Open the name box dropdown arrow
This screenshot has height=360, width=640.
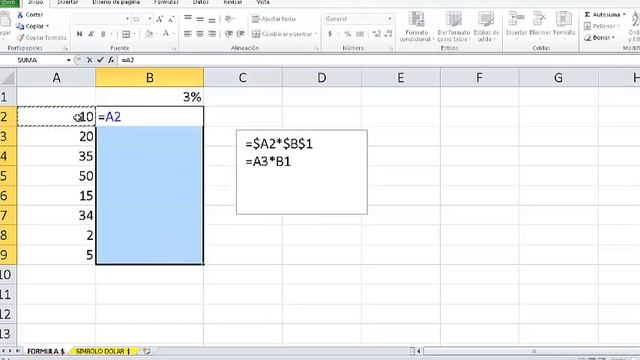click(x=69, y=60)
